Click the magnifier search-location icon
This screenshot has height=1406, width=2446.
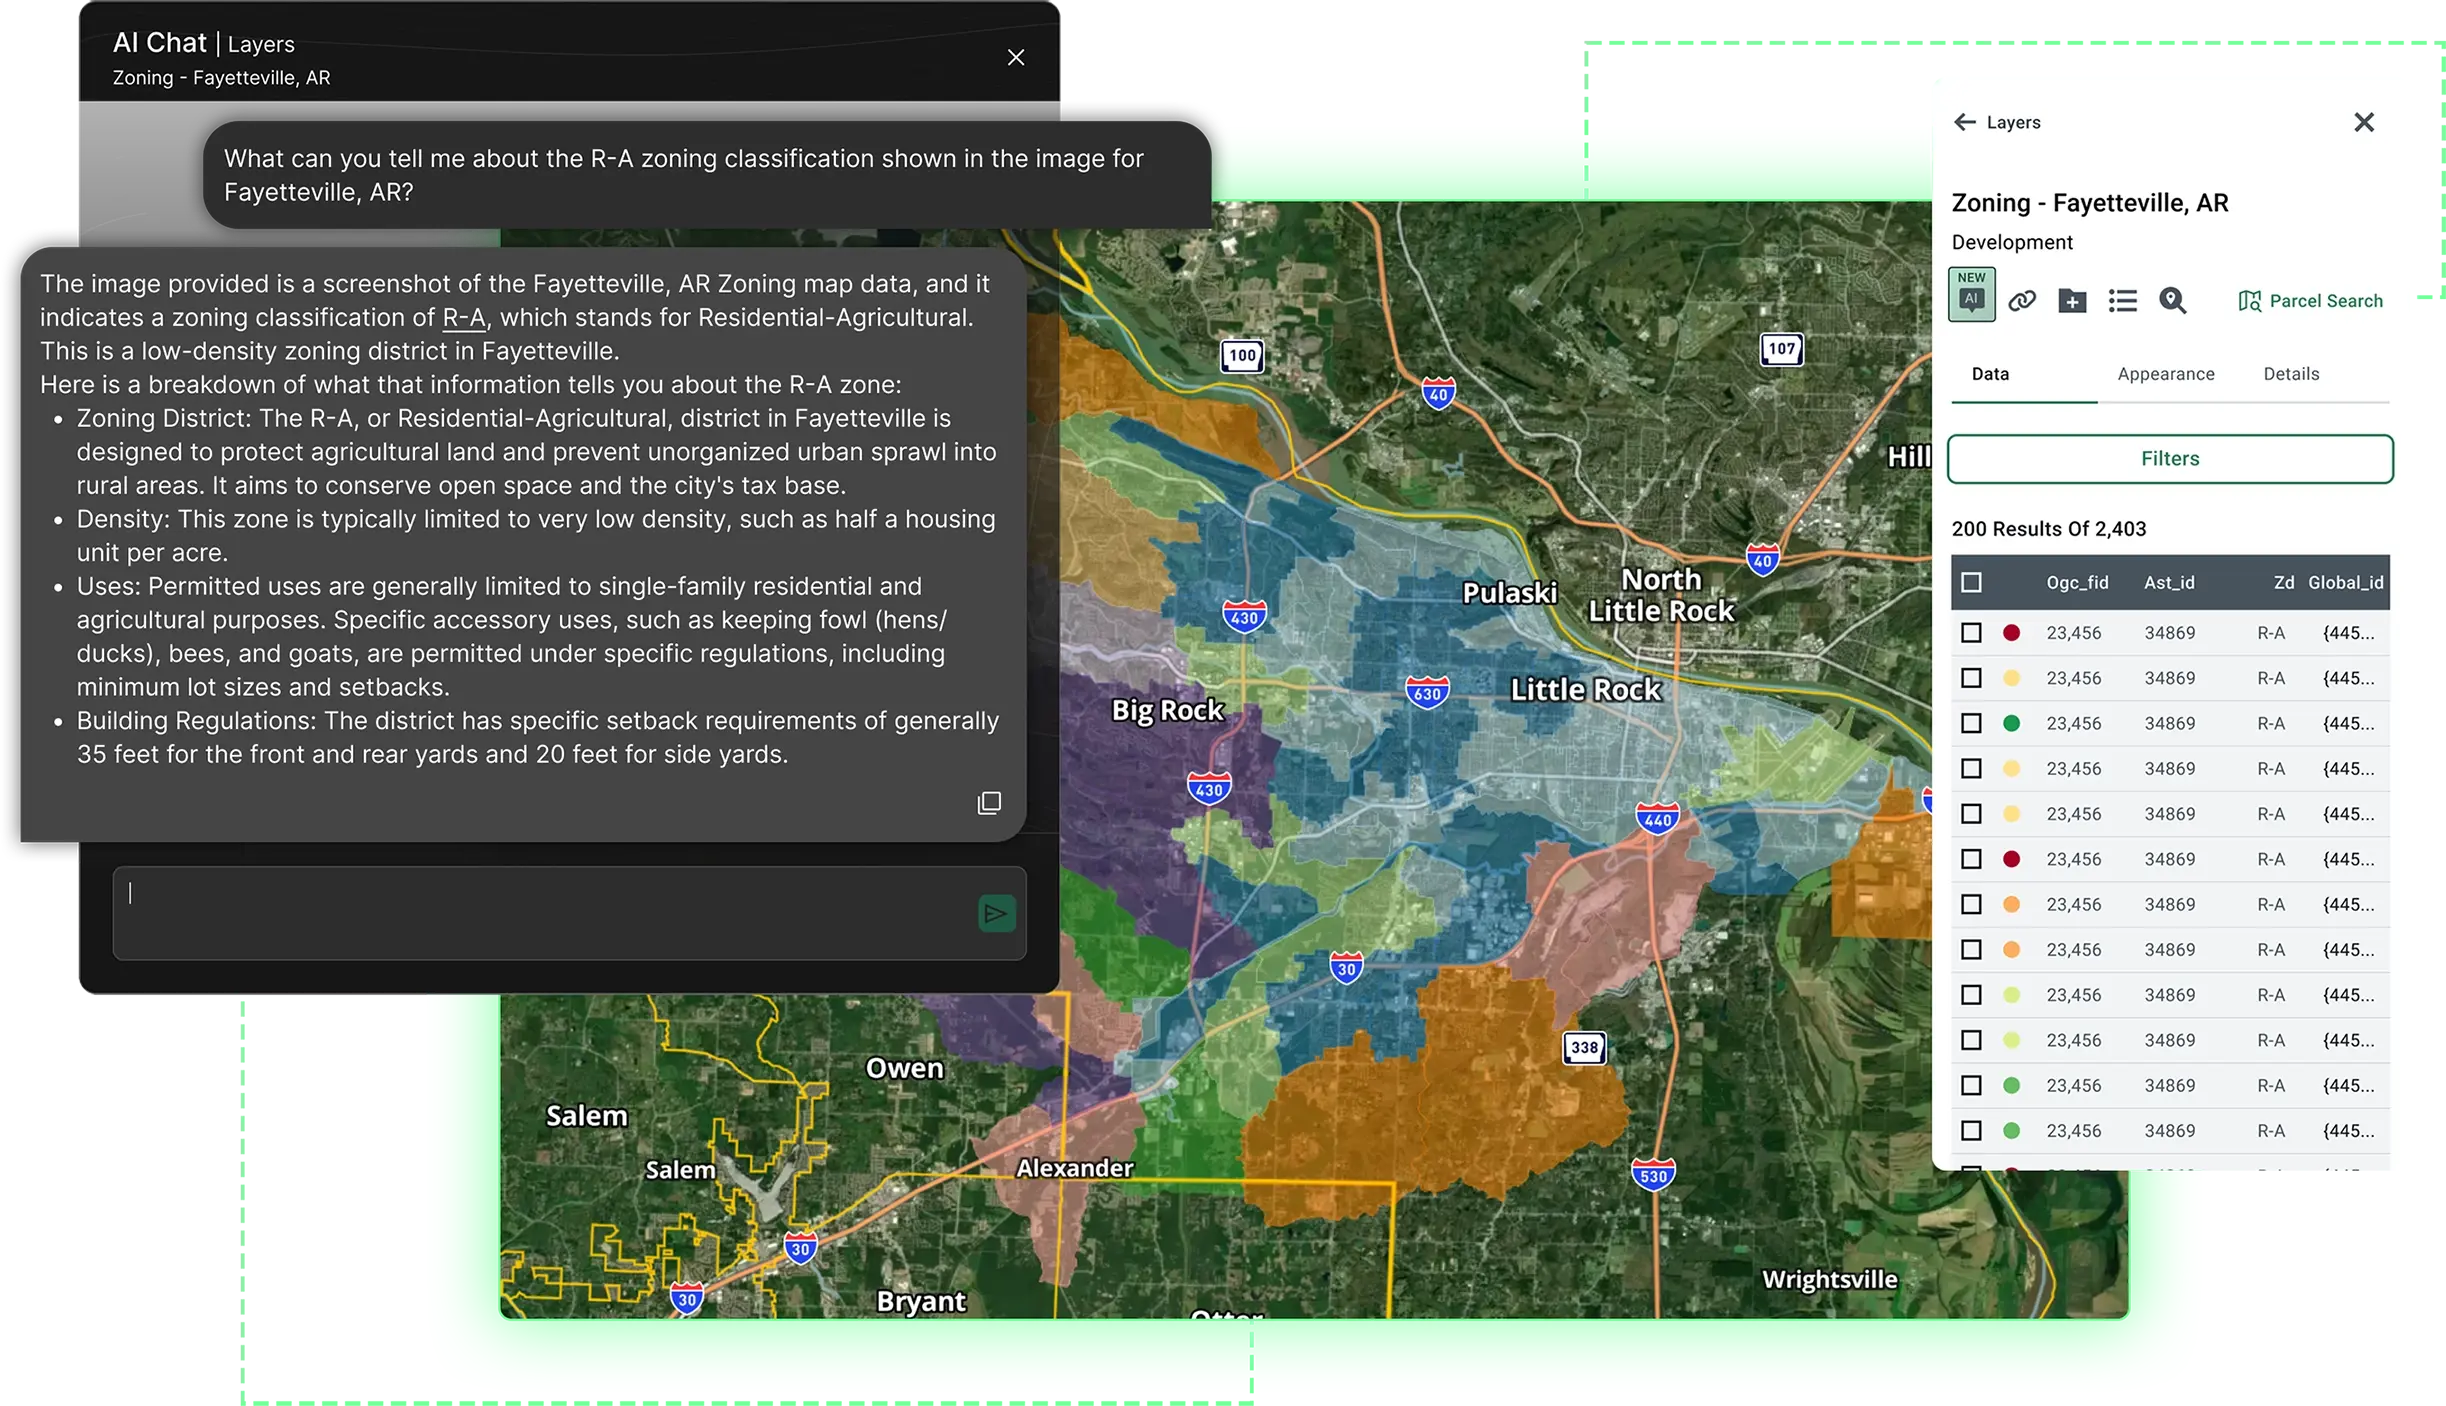coord(2172,301)
